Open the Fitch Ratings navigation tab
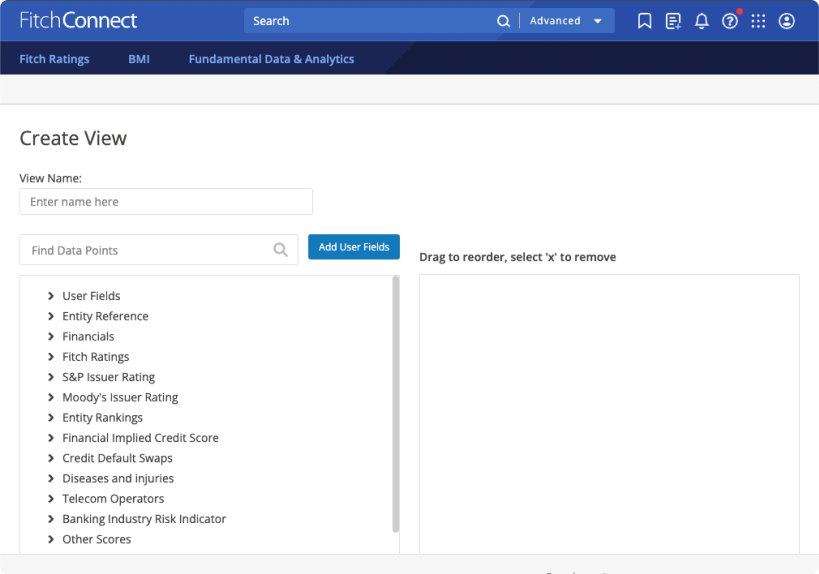 [x=54, y=59]
